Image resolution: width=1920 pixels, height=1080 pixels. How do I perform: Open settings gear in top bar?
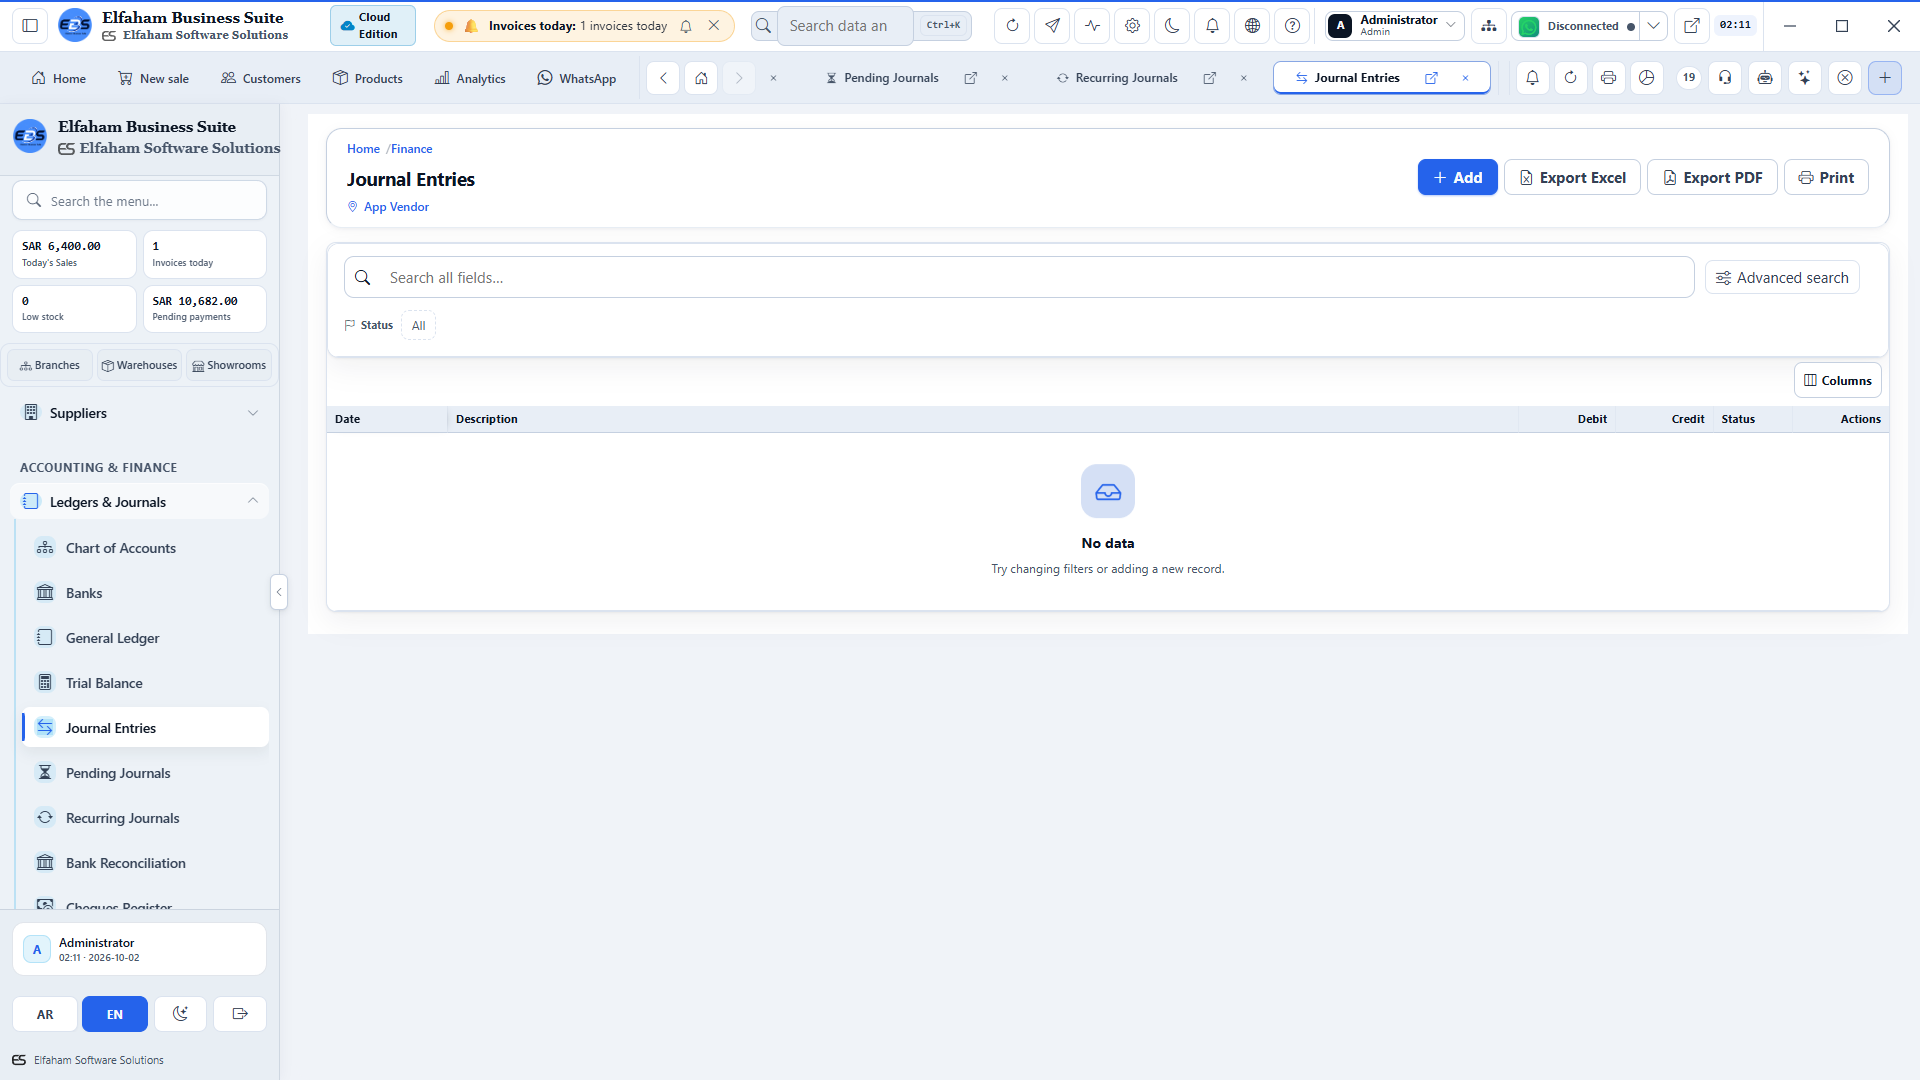coord(1132,26)
